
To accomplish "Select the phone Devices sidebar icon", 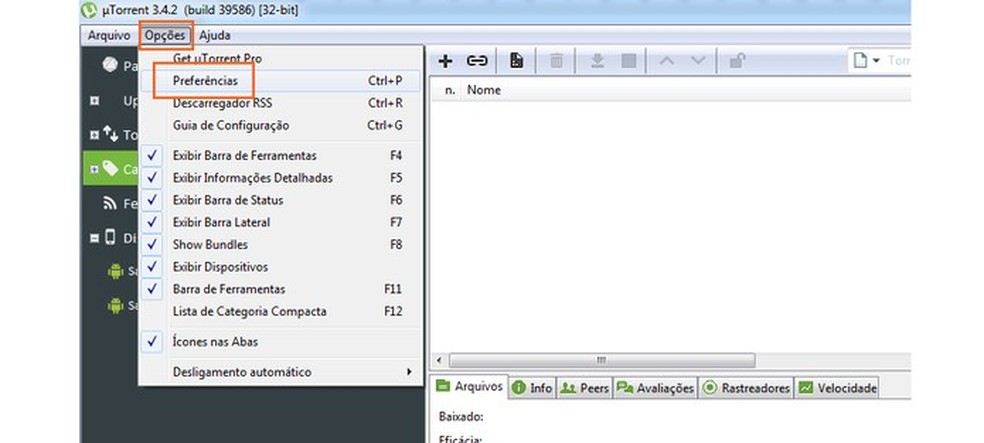I will [x=110, y=238].
